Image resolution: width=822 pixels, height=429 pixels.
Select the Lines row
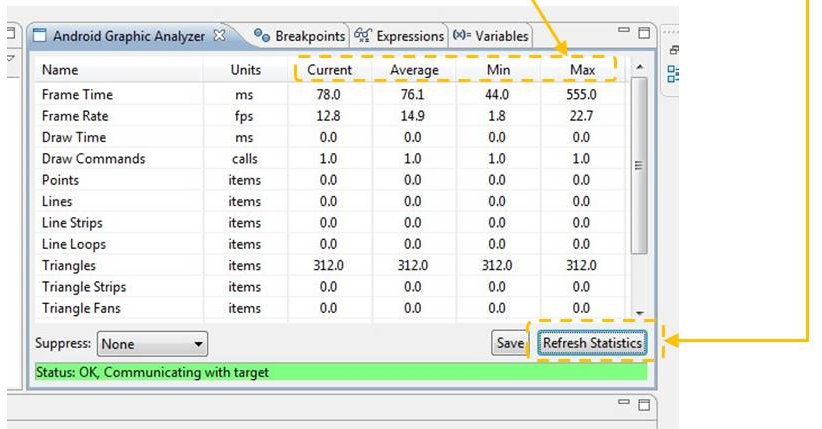click(330, 201)
